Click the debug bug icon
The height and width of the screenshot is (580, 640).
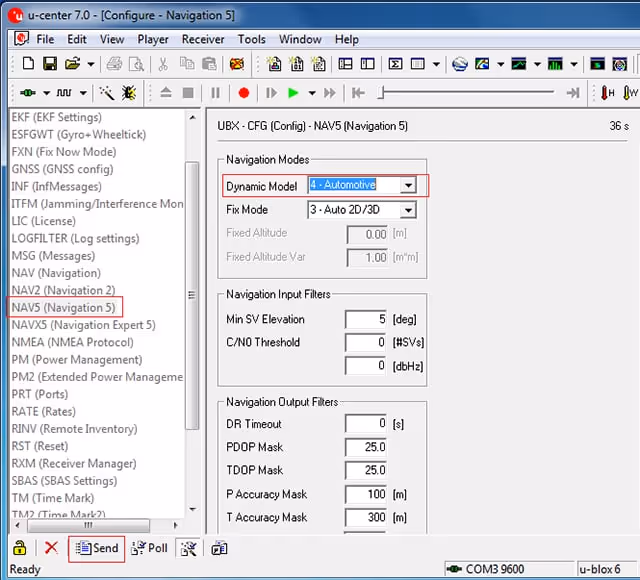(x=129, y=93)
